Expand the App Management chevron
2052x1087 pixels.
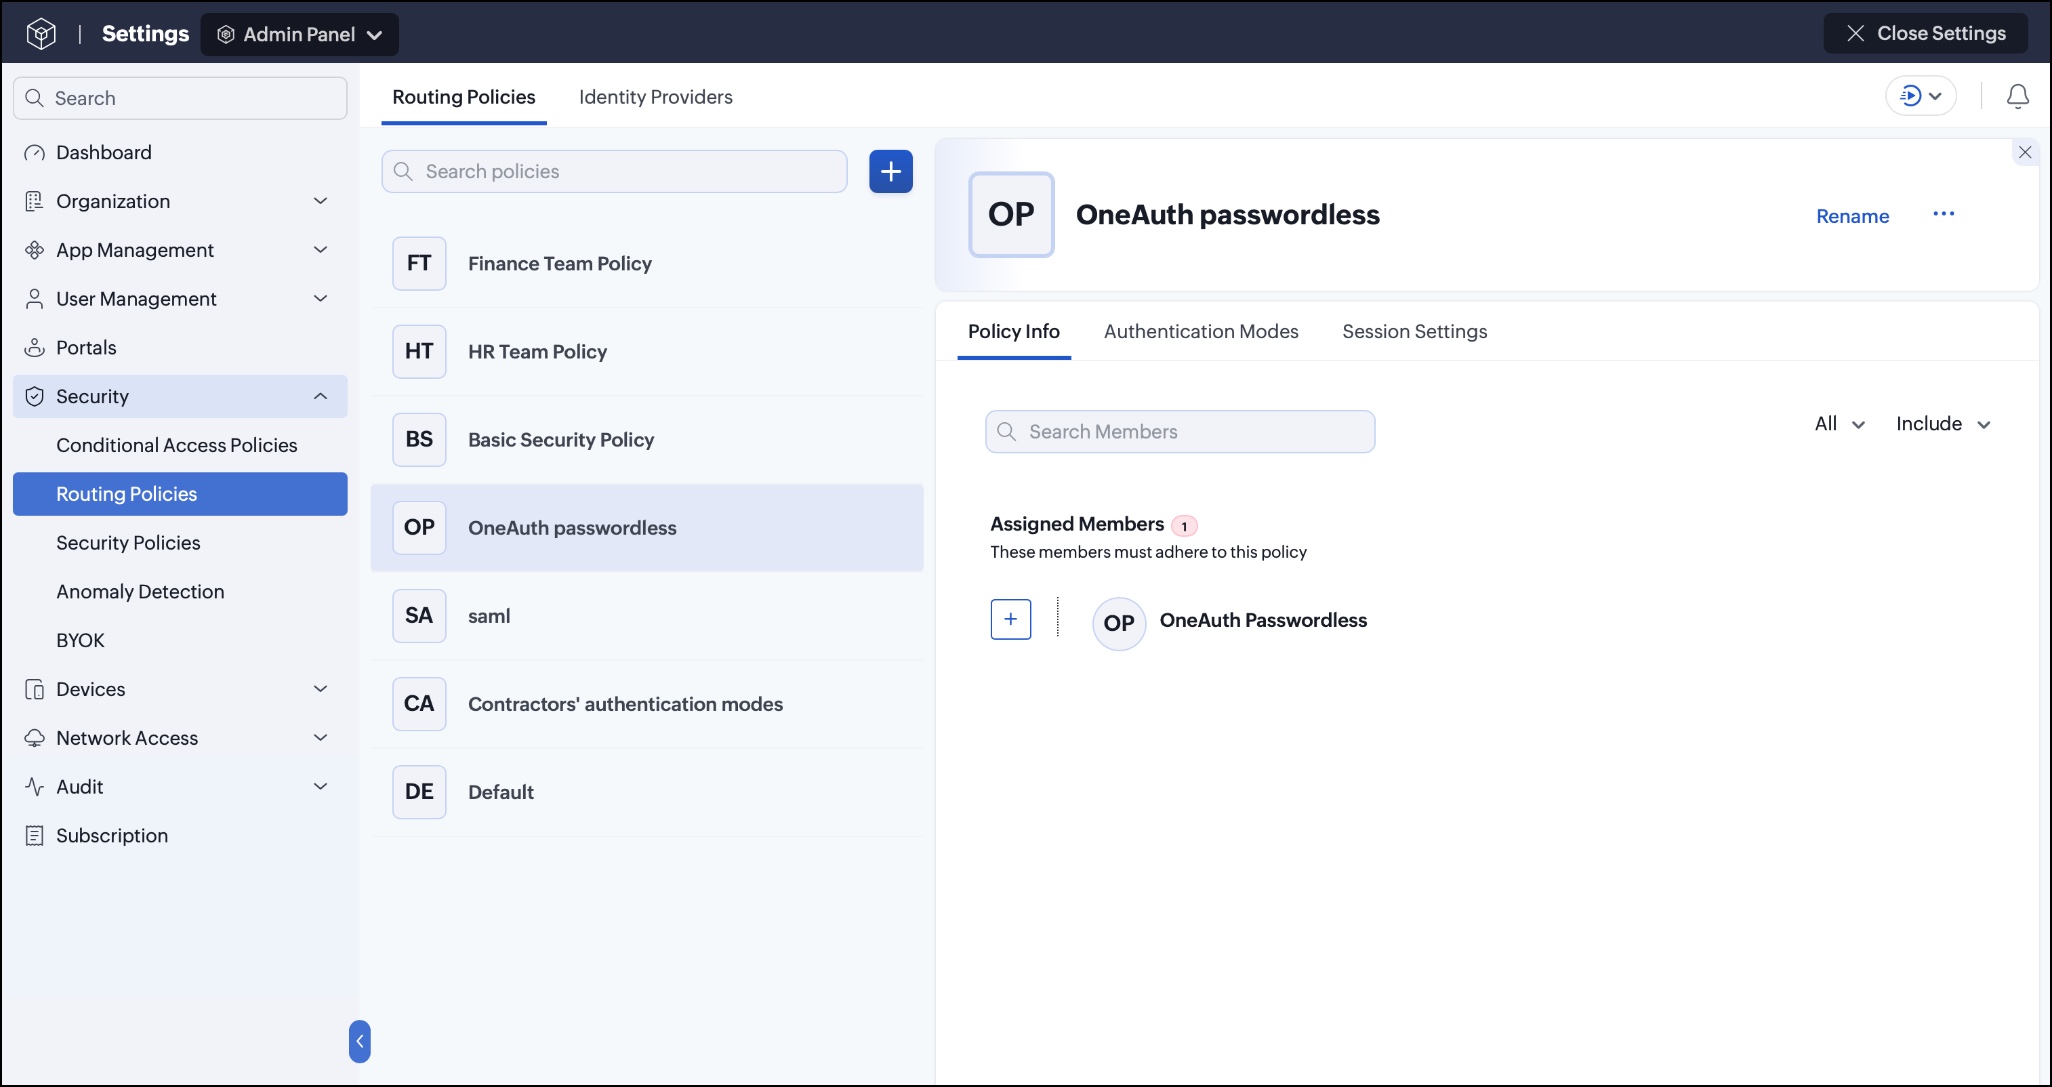[x=321, y=250]
